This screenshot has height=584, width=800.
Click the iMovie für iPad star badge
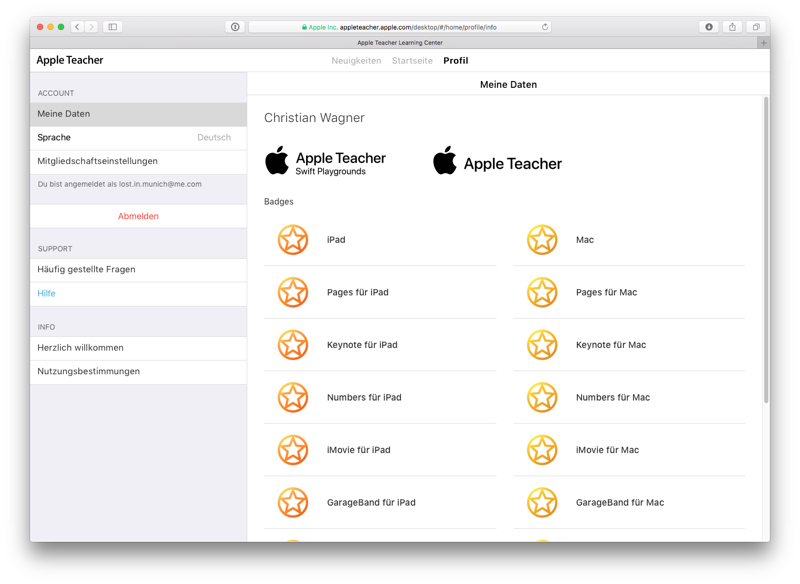pos(293,450)
